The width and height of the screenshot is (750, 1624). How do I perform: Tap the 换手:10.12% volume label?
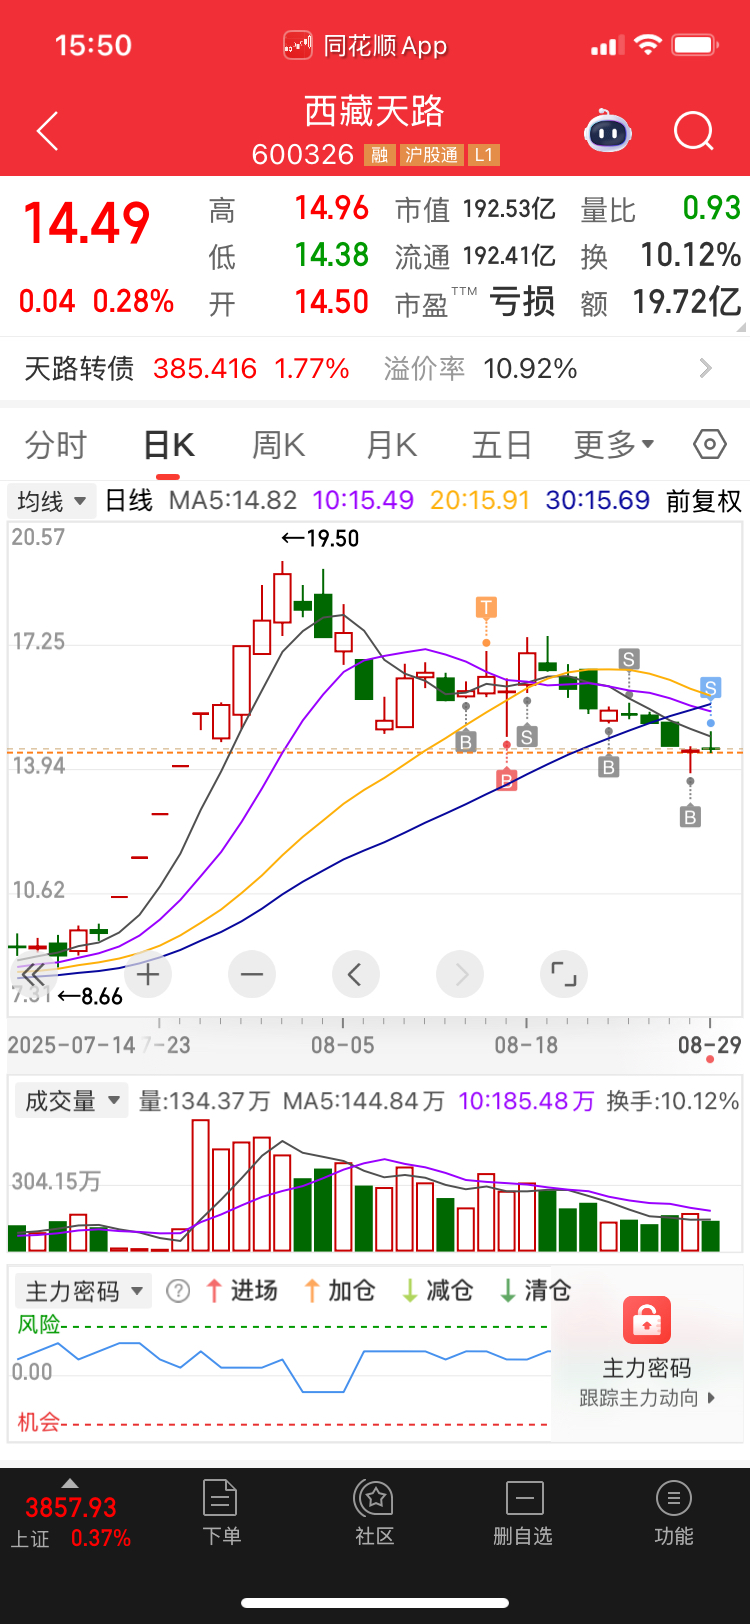[673, 1101]
